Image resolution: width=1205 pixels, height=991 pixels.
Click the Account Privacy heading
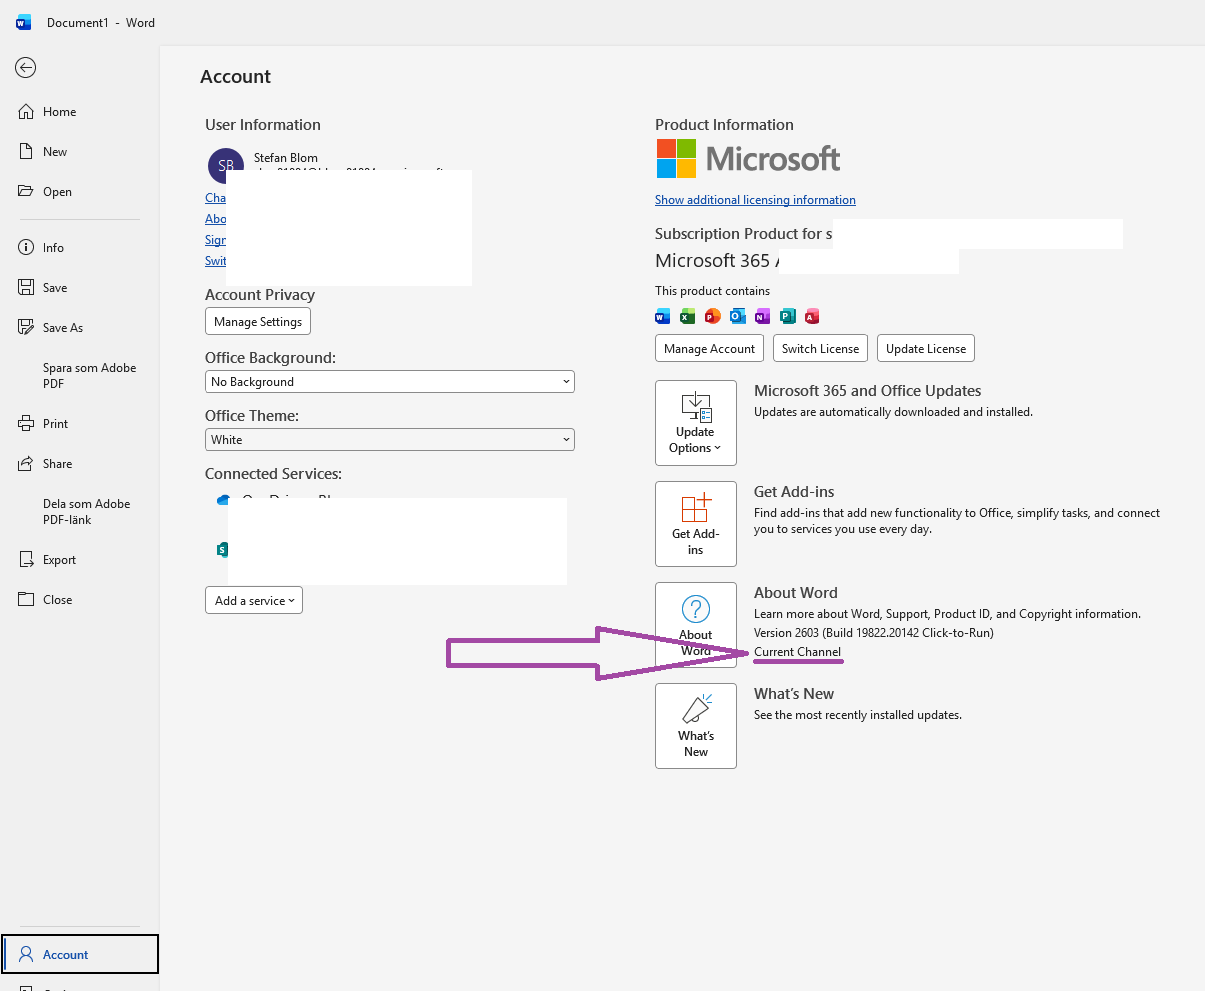[260, 295]
